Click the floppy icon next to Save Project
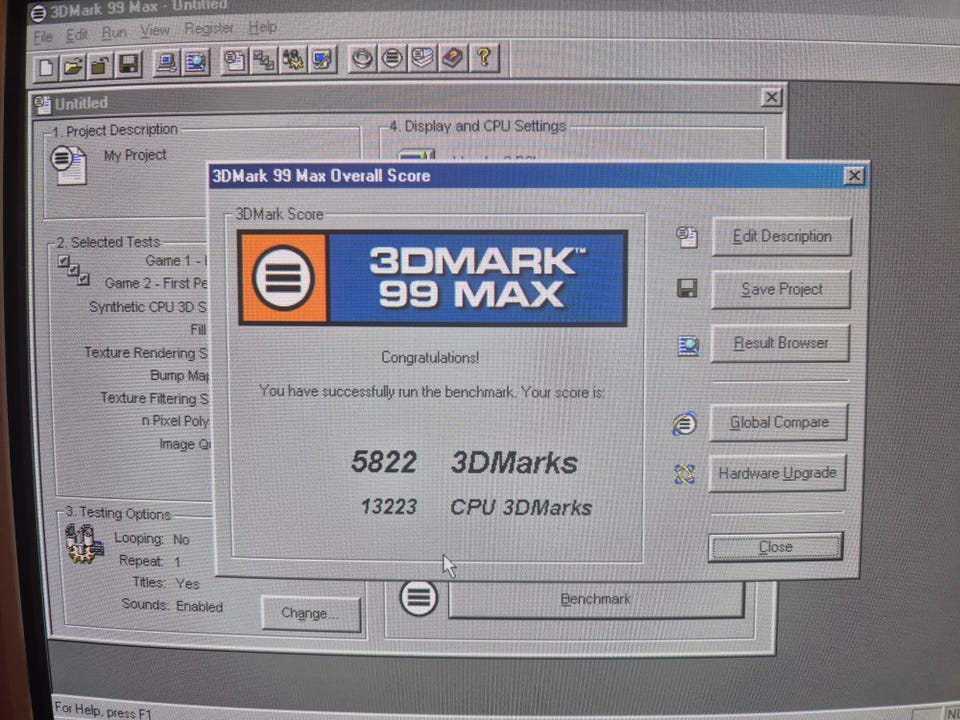Screen dimensions: 960x720 pos(687,288)
